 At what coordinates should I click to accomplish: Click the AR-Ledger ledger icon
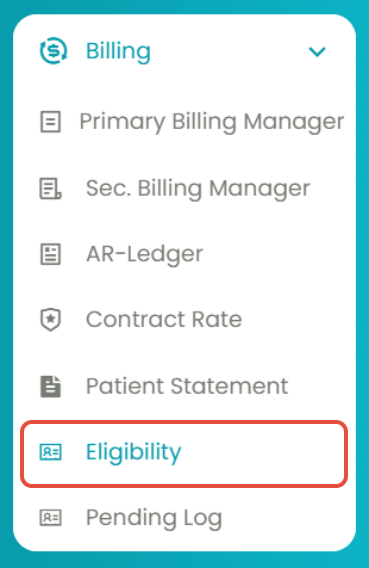pyautogui.click(x=50, y=254)
